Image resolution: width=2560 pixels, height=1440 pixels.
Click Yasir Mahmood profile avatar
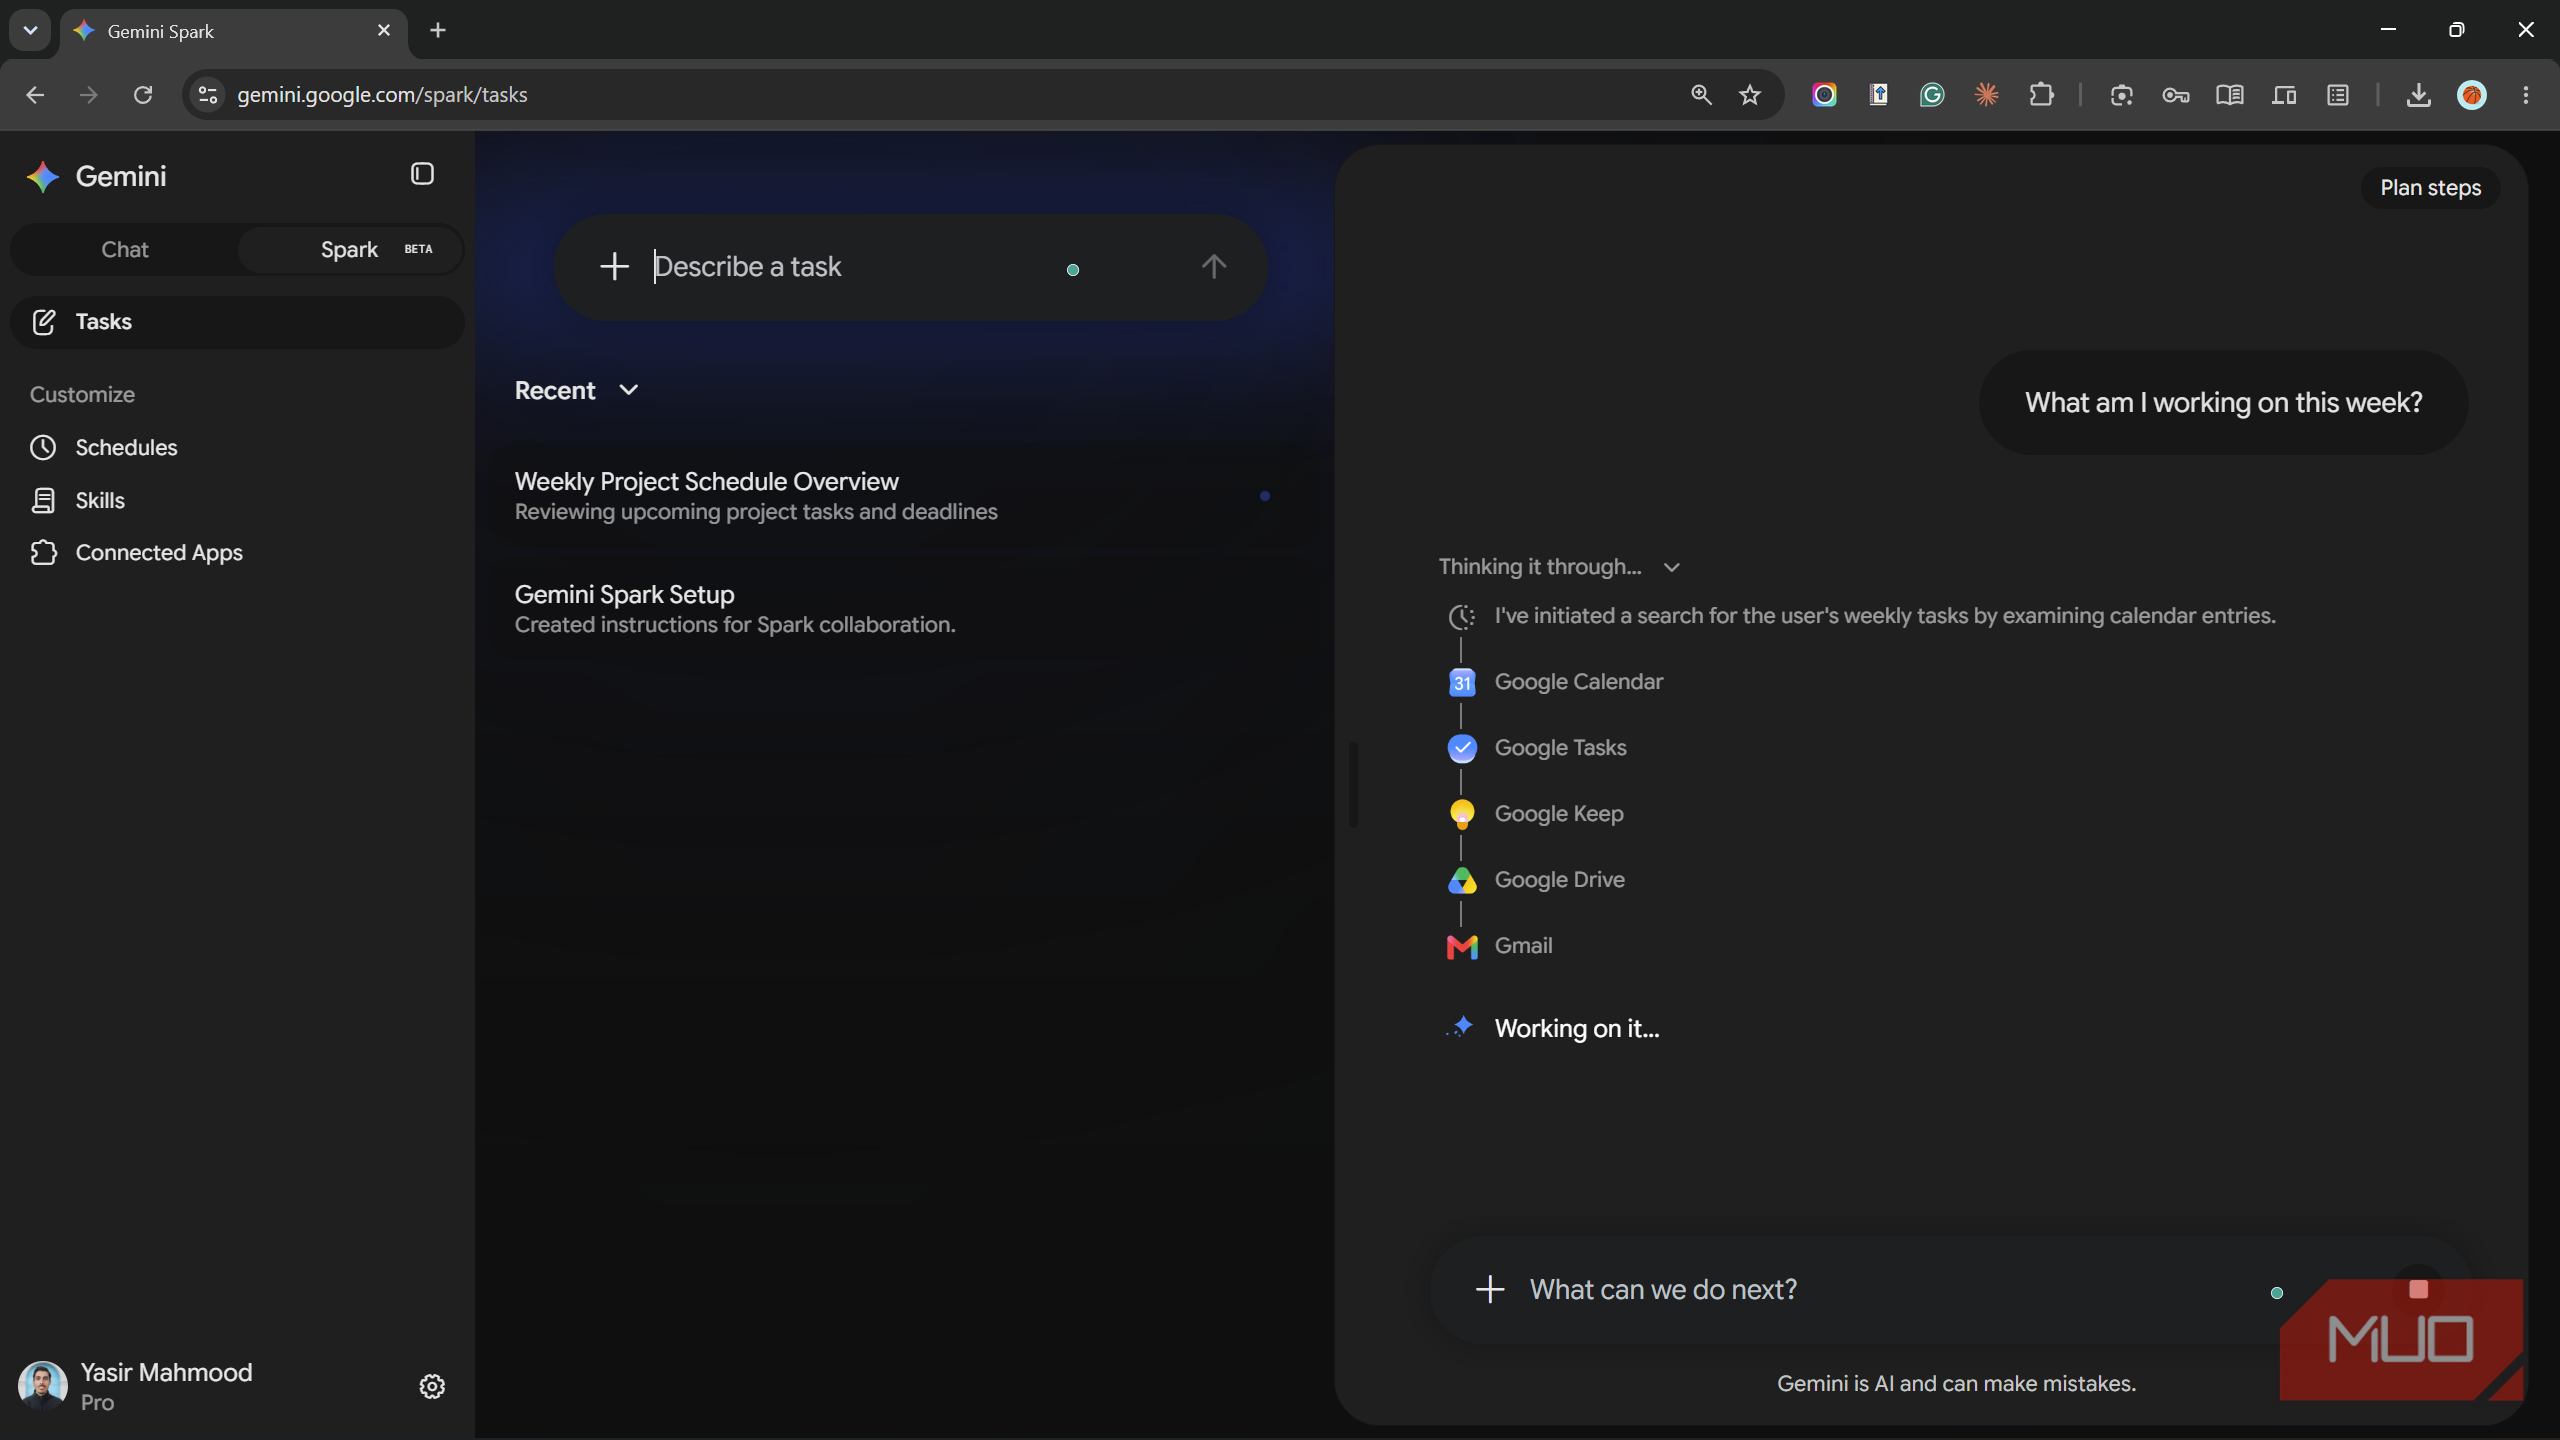click(43, 1386)
